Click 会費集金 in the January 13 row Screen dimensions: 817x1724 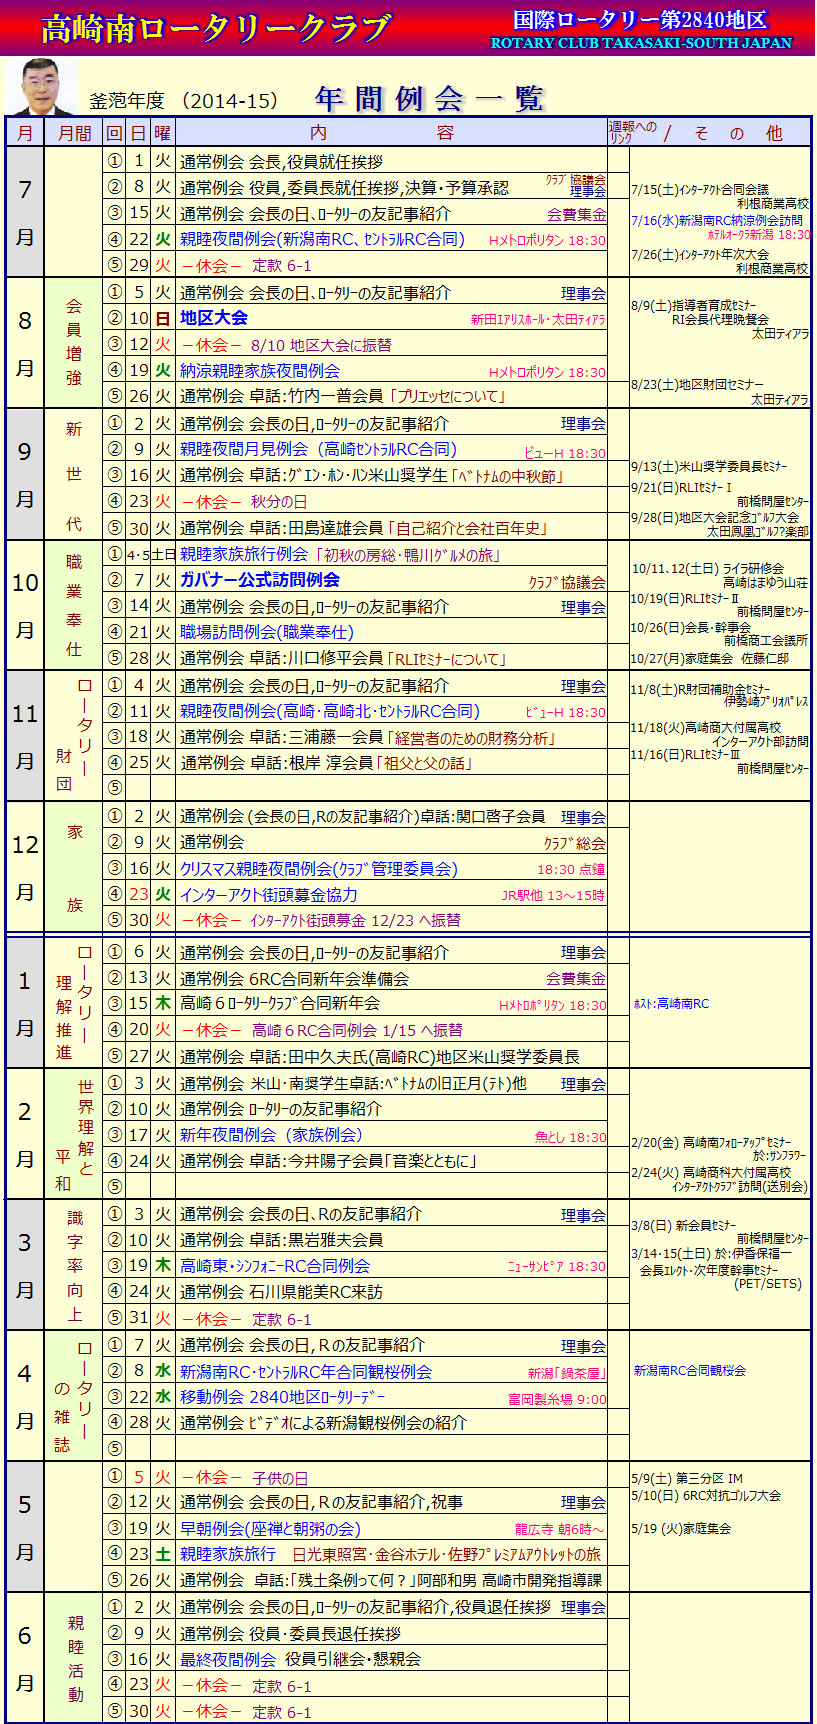pos(576,979)
